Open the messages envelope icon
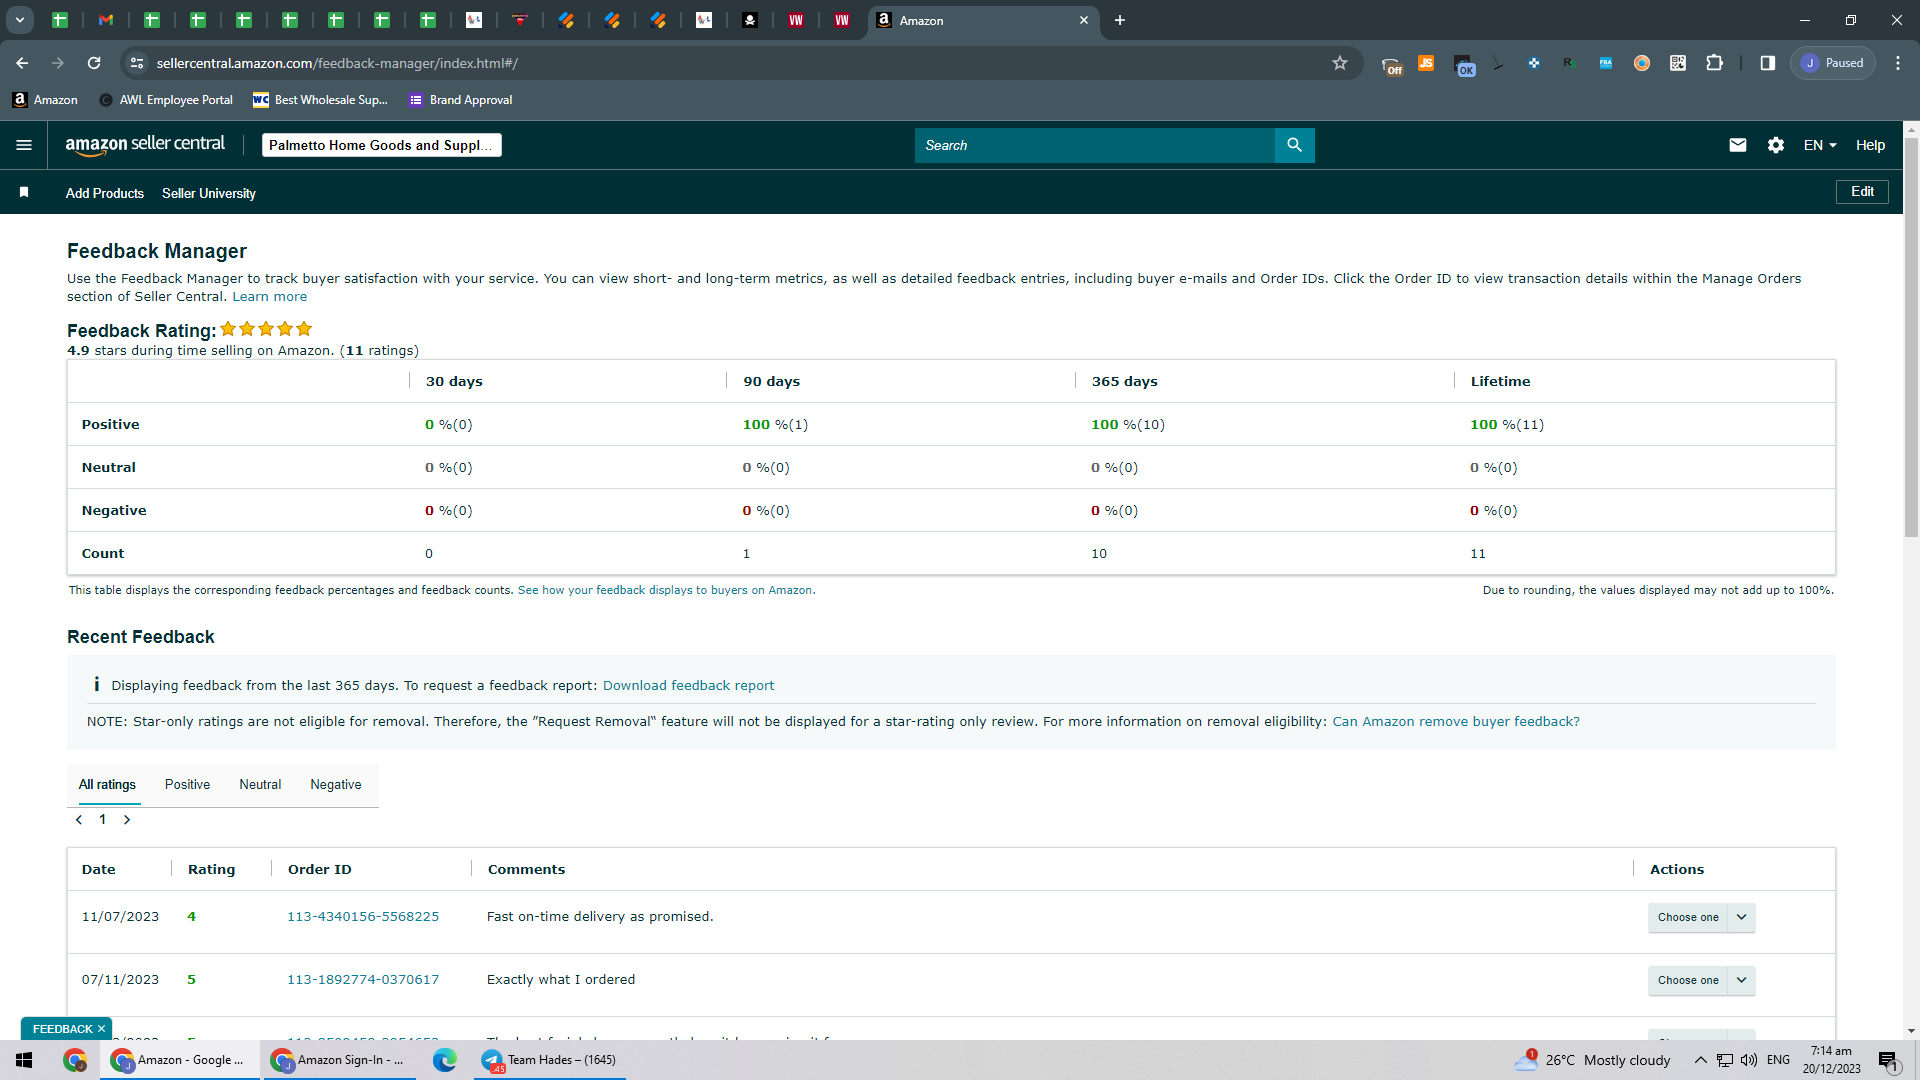 [x=1738, y=145]
